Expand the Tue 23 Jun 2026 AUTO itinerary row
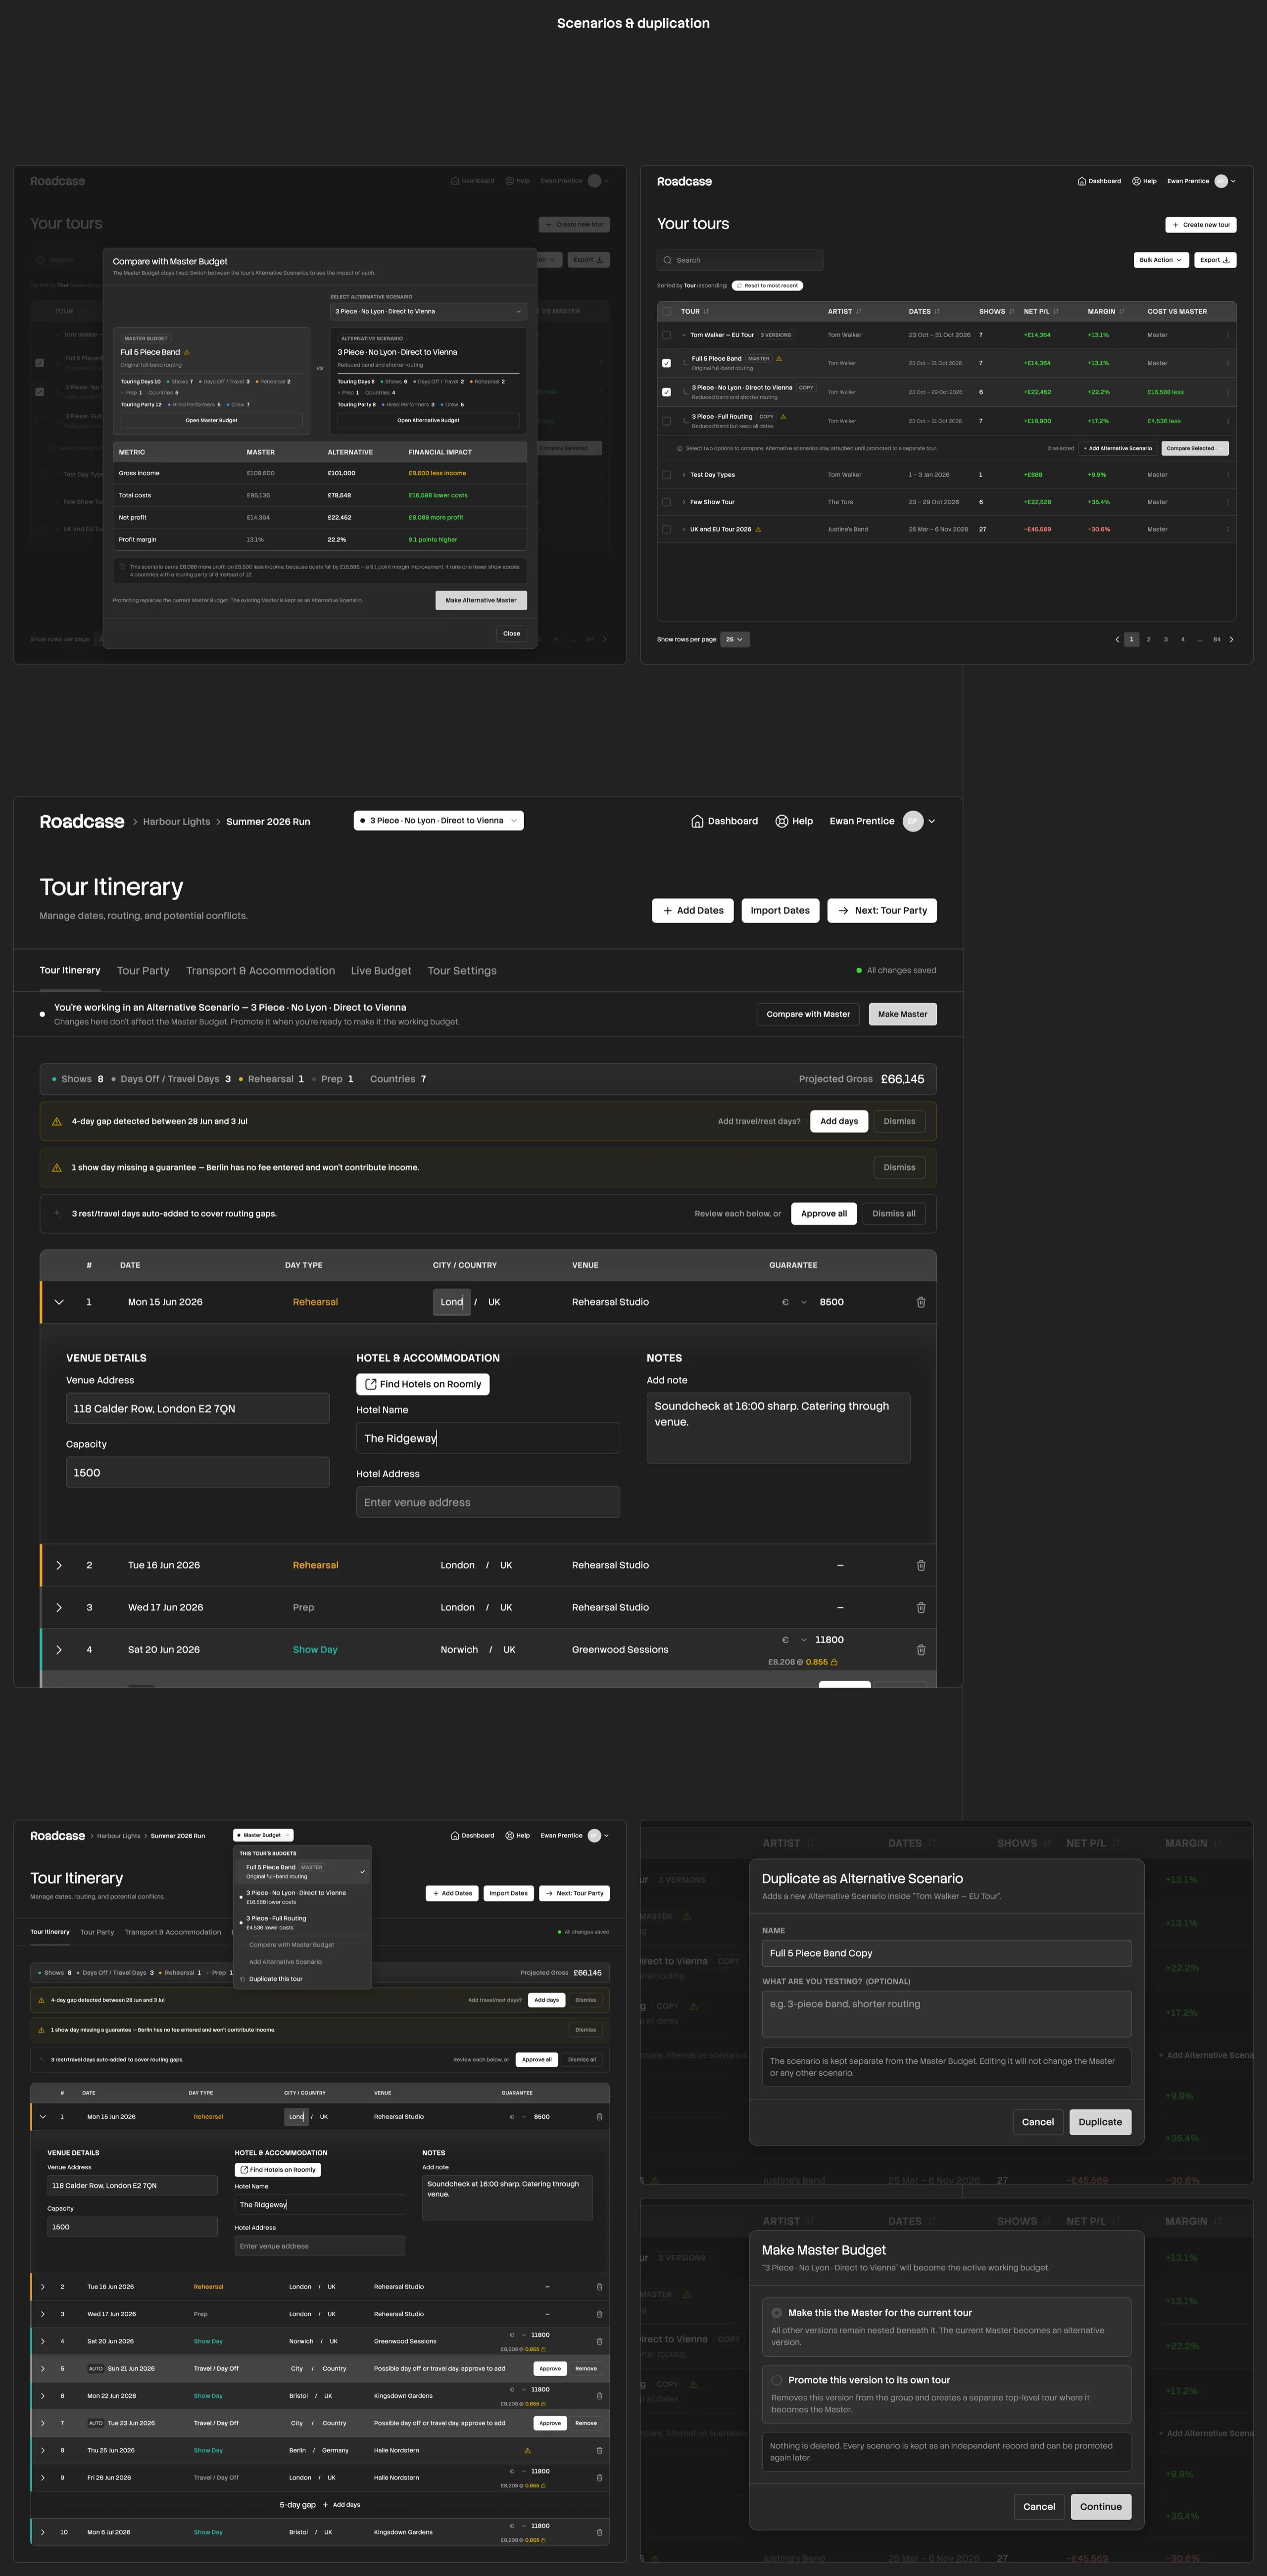 43,2423
